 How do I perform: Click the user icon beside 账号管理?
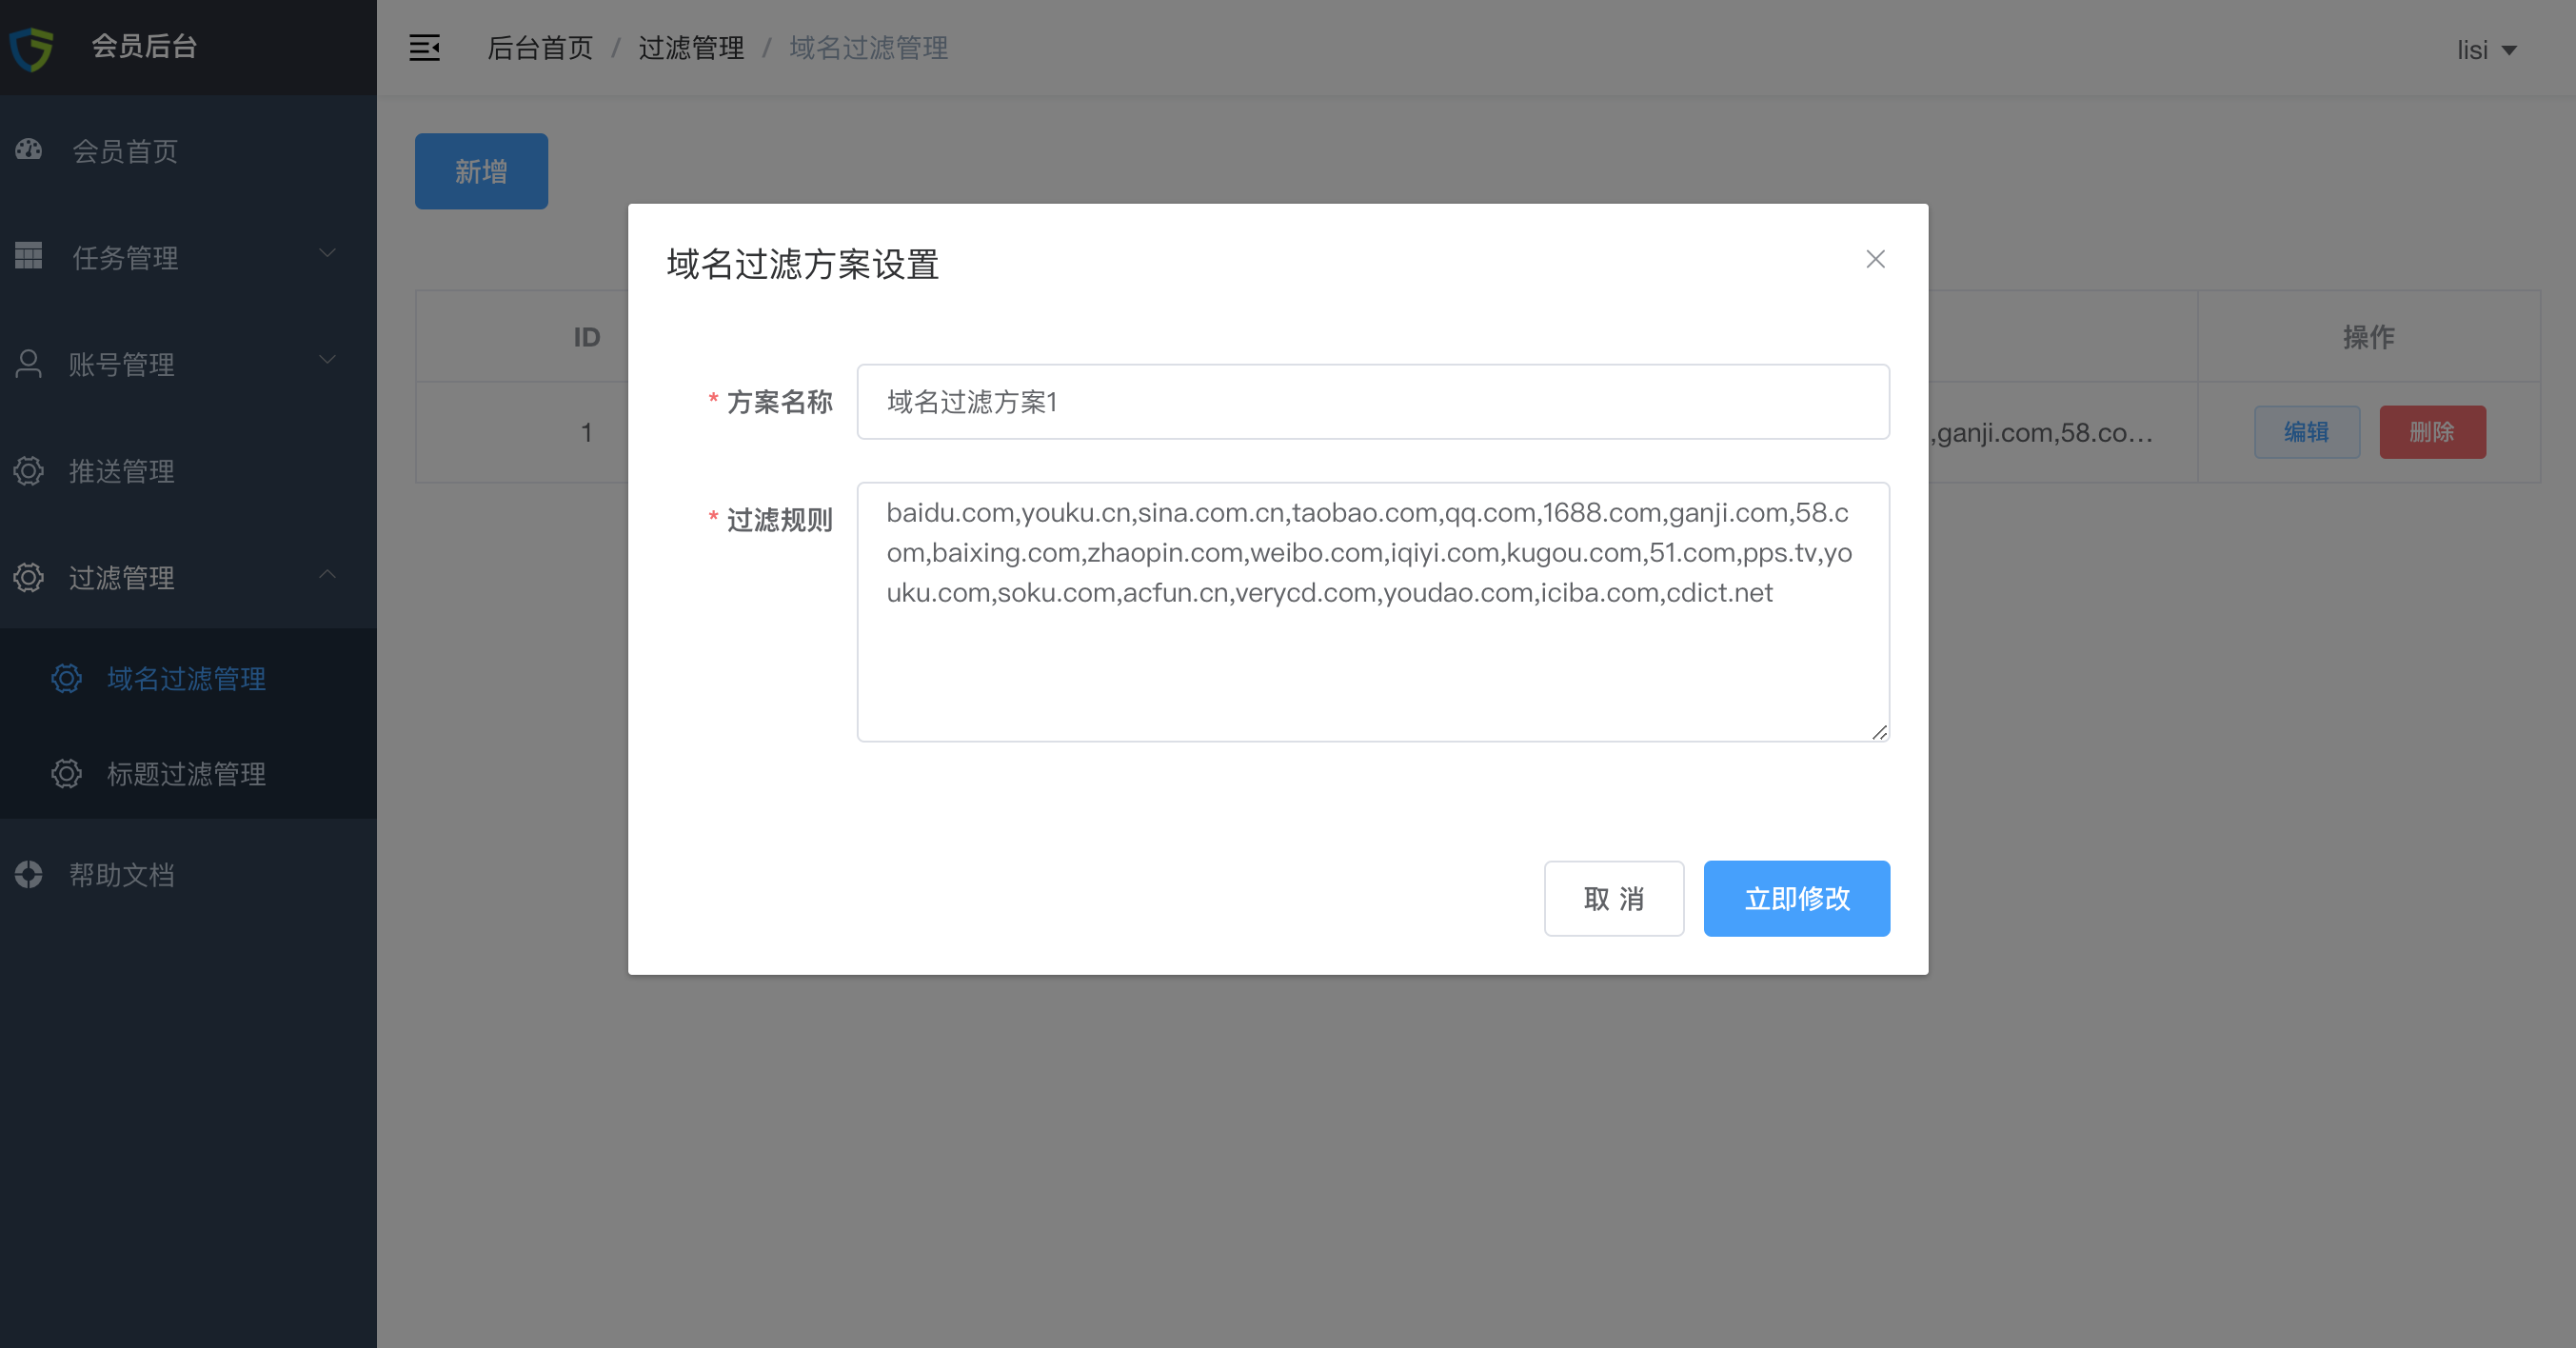point(29,363)
